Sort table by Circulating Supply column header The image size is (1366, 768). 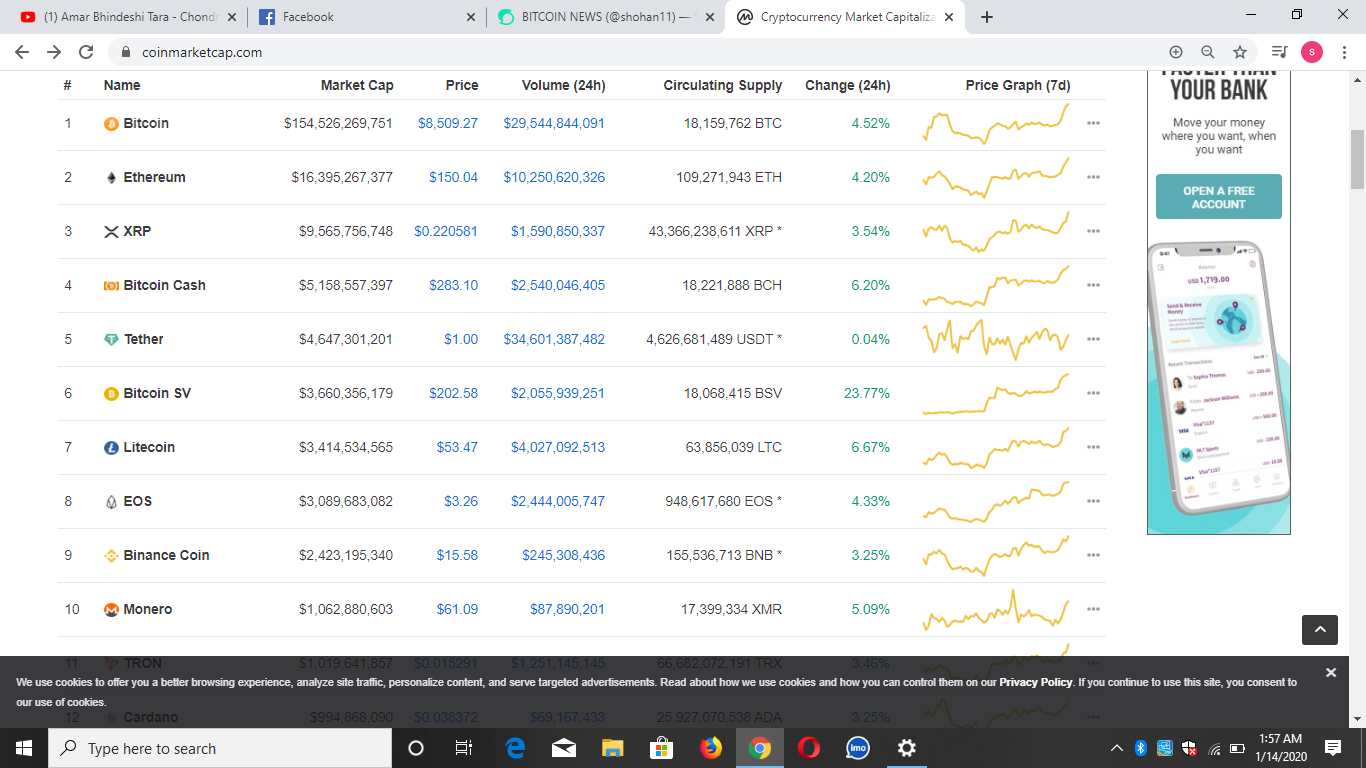click(x=722, y=85)
